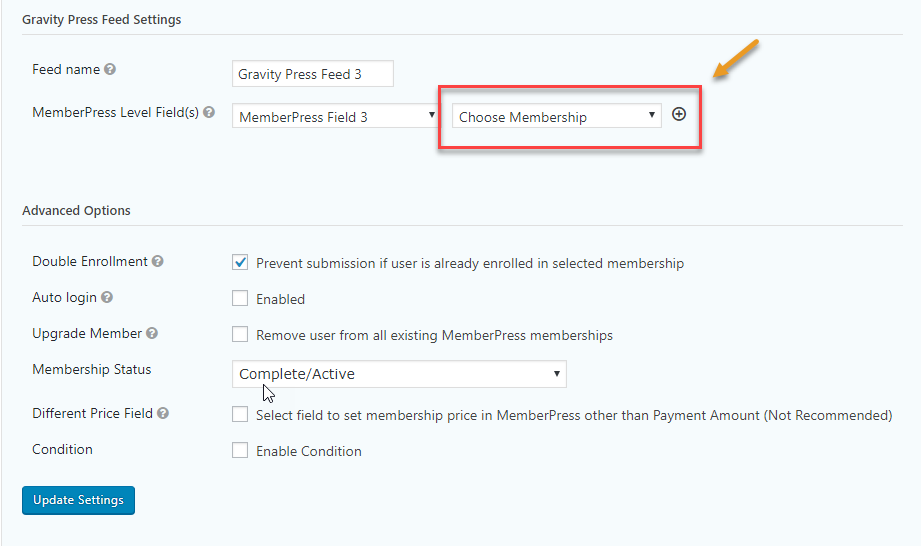The image size is (921, 546).
Task: Tick the Different Price Field checkbox
Action: tap(240, 414)
